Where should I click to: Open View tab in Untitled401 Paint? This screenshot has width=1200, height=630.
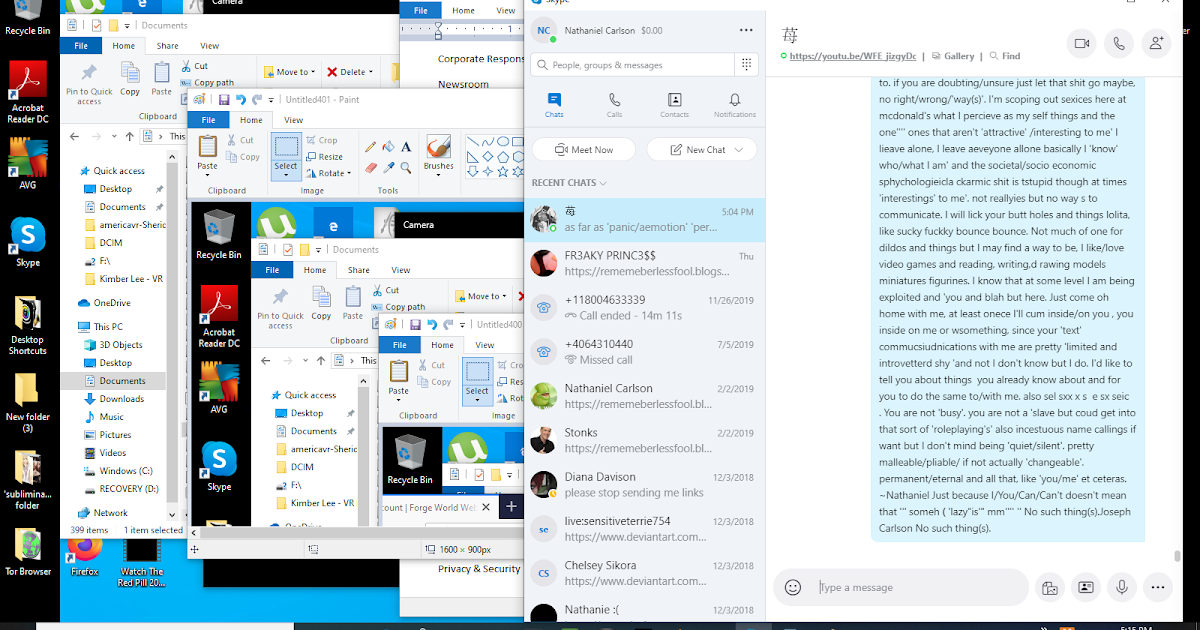294,120
